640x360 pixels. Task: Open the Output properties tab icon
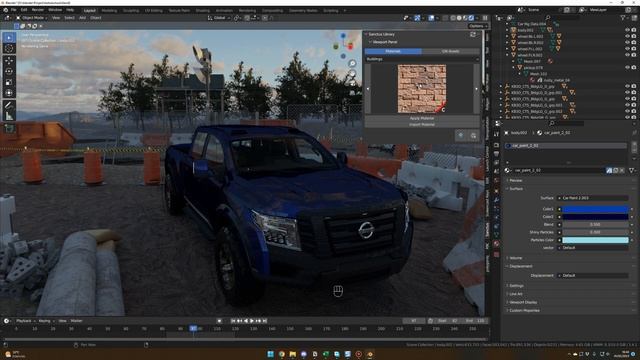[x=496, y=153]
